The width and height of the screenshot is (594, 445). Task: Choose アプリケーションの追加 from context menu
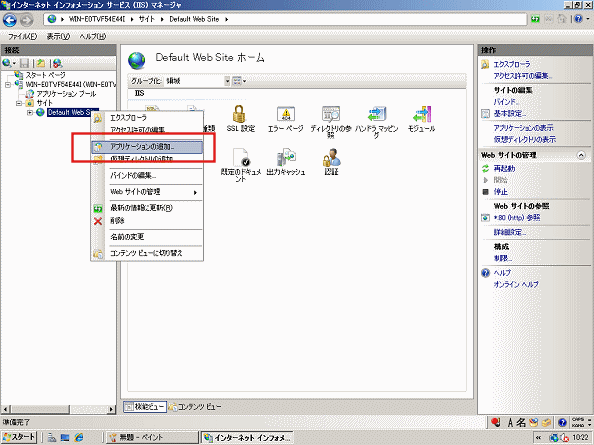[147, 147]
